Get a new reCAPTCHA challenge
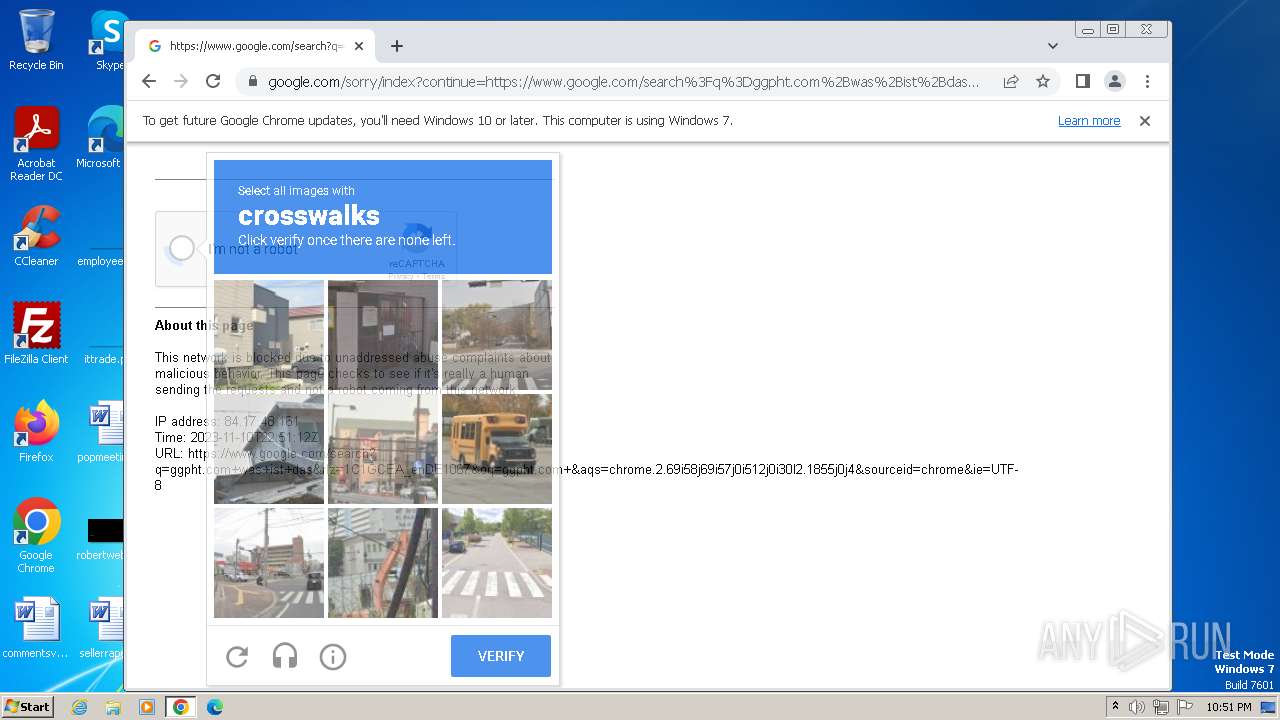This screenshot has width=1280, height=720. point(237,656)
